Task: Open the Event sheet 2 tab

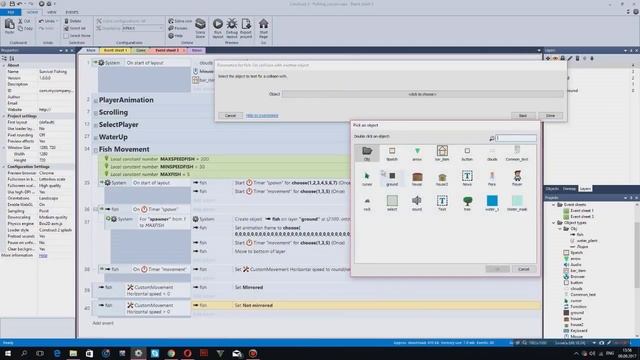Action: pyautogui.click(x=168, y=50)
